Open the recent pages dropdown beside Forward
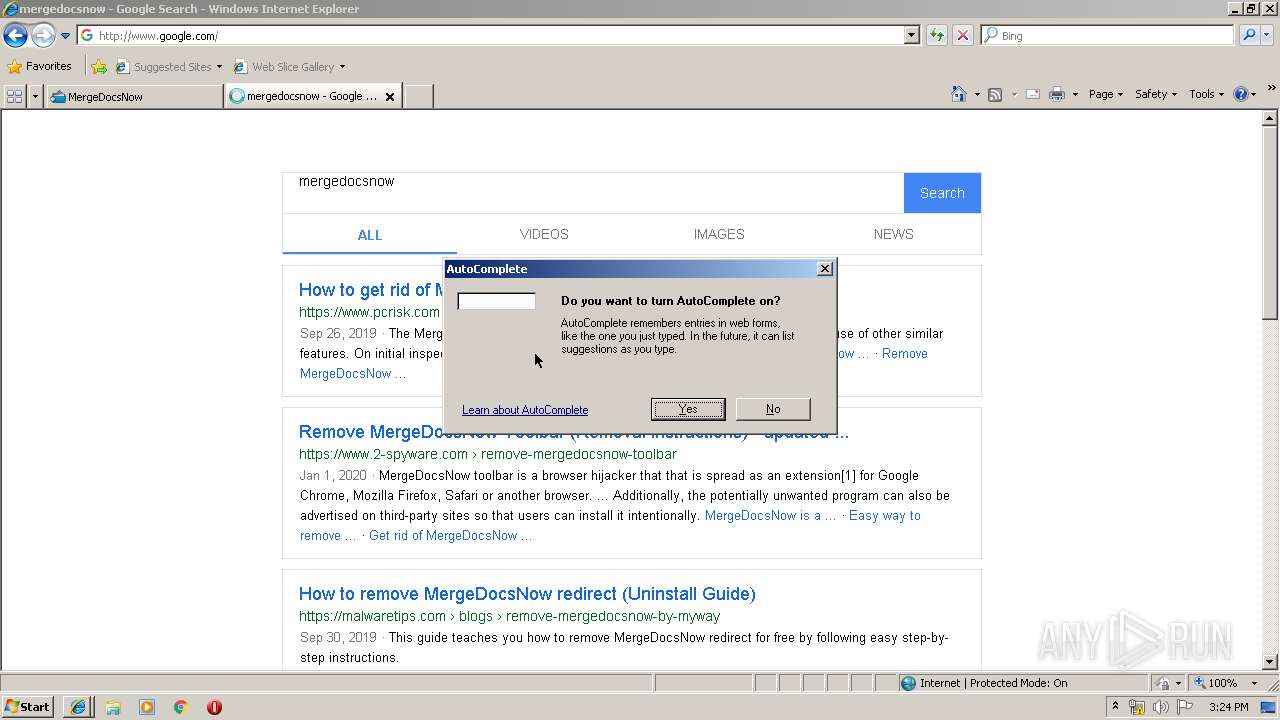The image size is (1280, 720). click(65, 36)
